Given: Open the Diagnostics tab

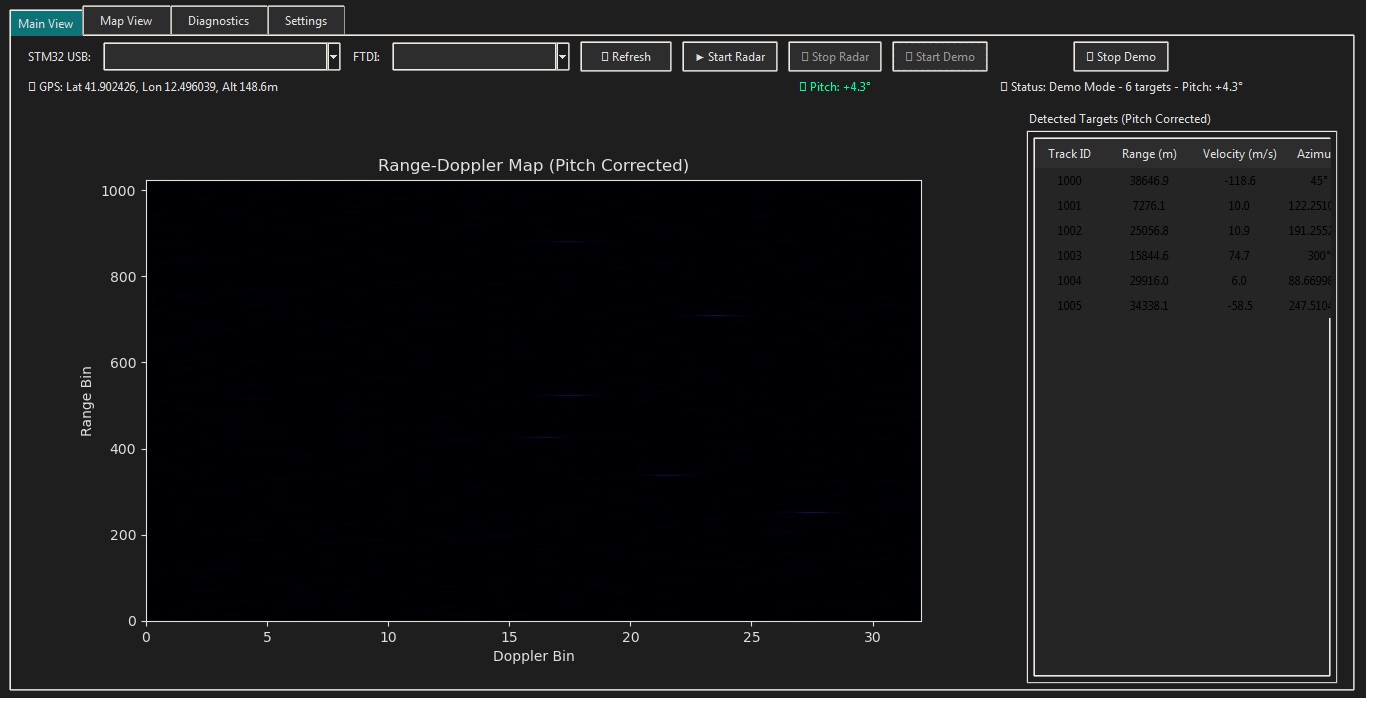Looking at the screenshot, I should click(218, 21).
